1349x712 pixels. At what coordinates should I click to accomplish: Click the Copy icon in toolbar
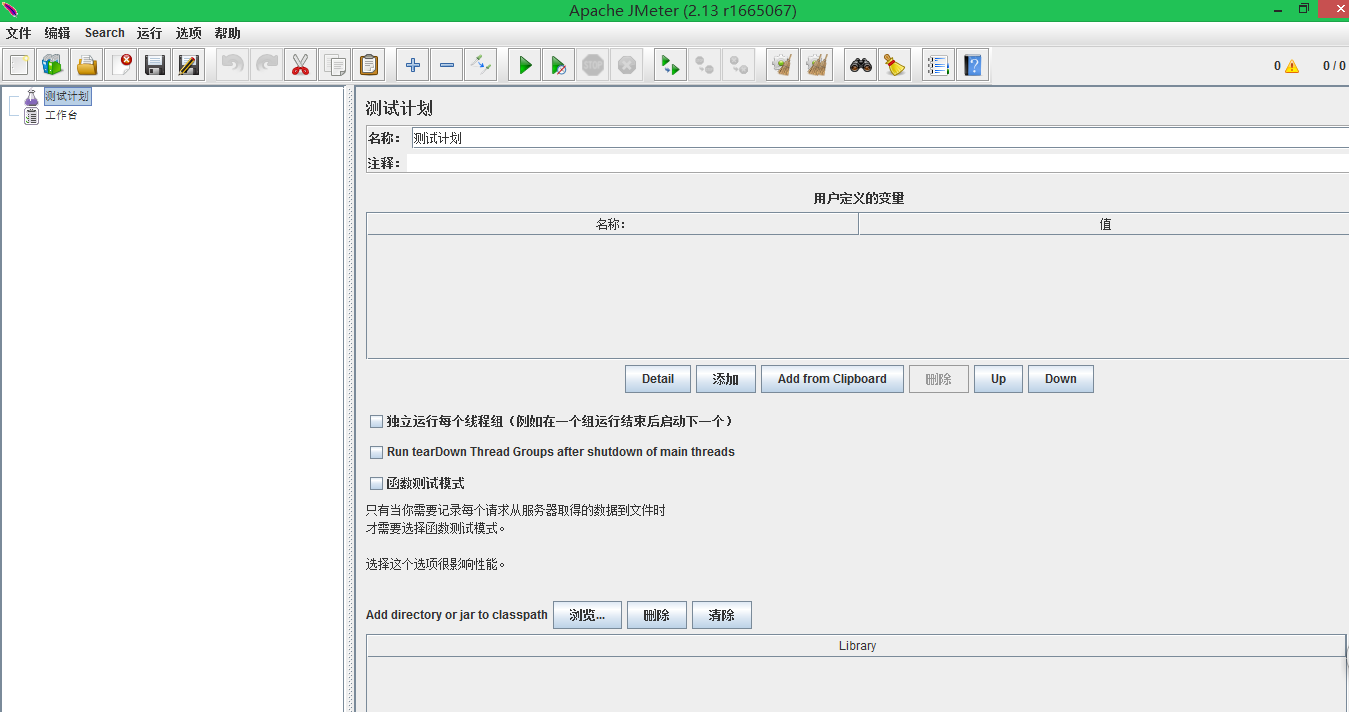click(335, 66)
